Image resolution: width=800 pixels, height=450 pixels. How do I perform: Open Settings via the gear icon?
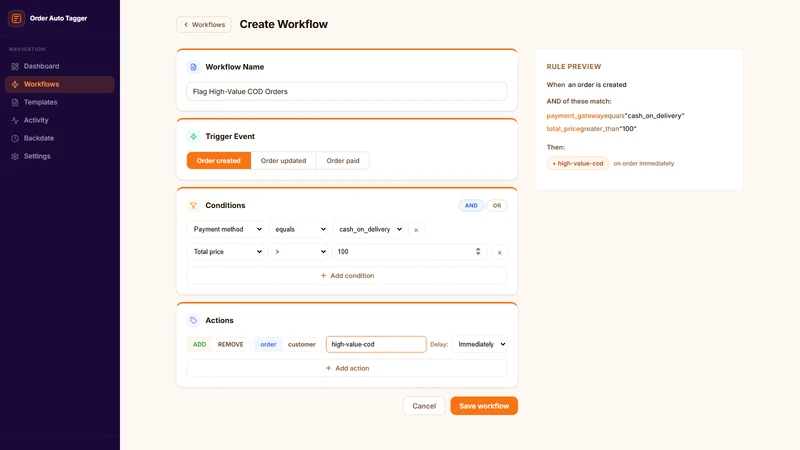coord(15,157)
